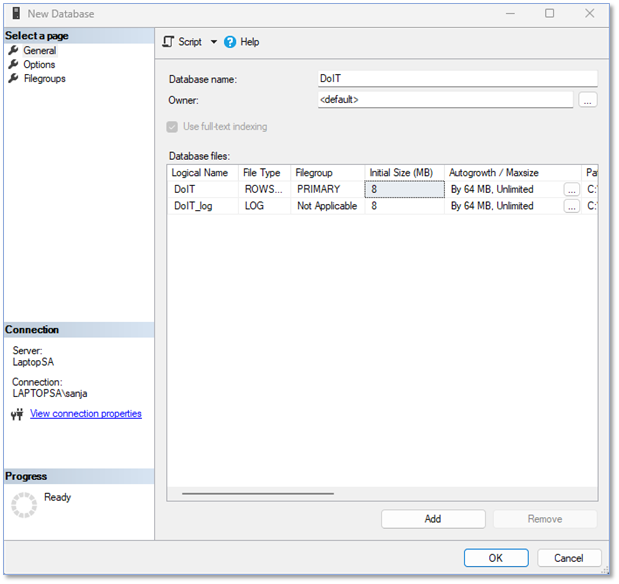Click the horizontal scrollbar of file grid

point(258,493)
